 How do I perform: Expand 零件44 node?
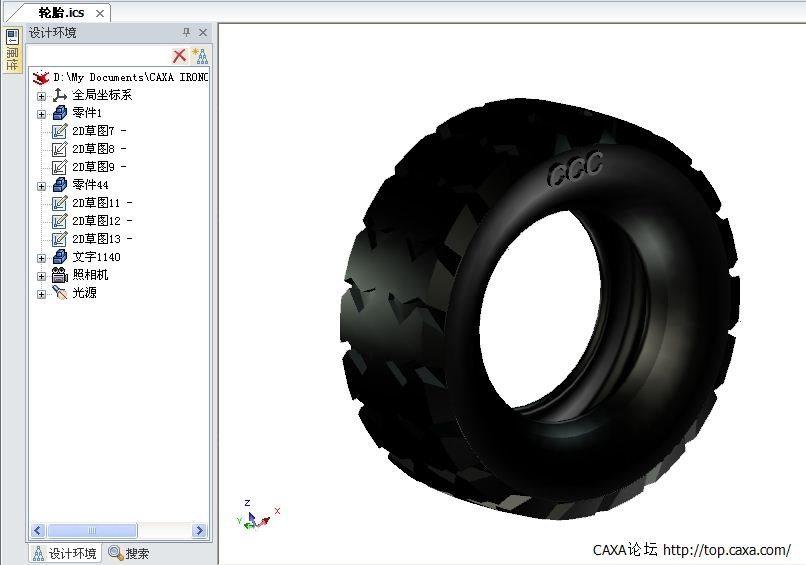[42, 186]
